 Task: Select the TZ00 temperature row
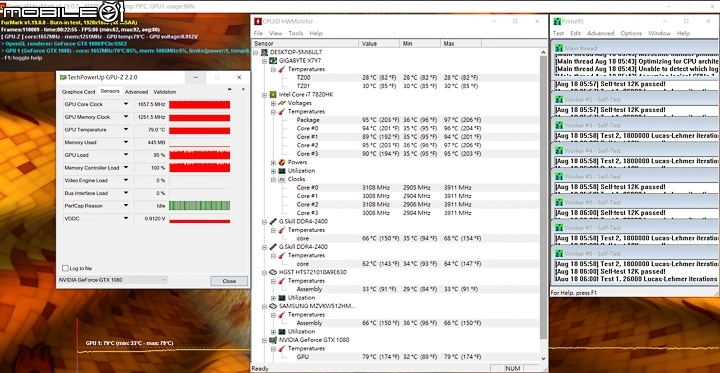coord(396,78)
